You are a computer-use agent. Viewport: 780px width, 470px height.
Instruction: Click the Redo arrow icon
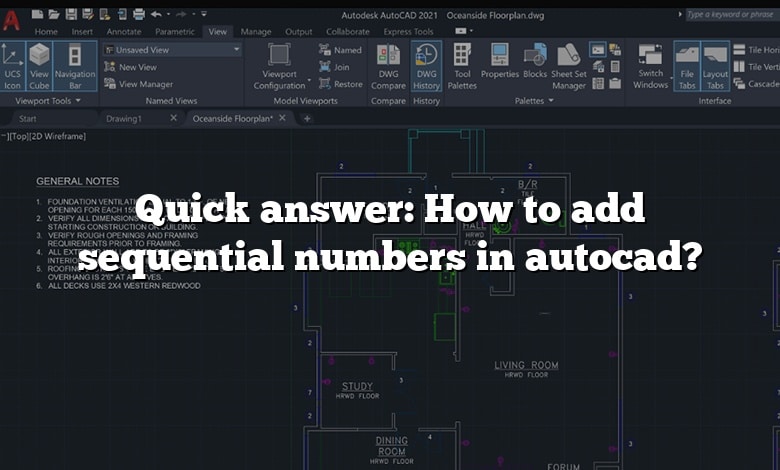click(182, 14)
